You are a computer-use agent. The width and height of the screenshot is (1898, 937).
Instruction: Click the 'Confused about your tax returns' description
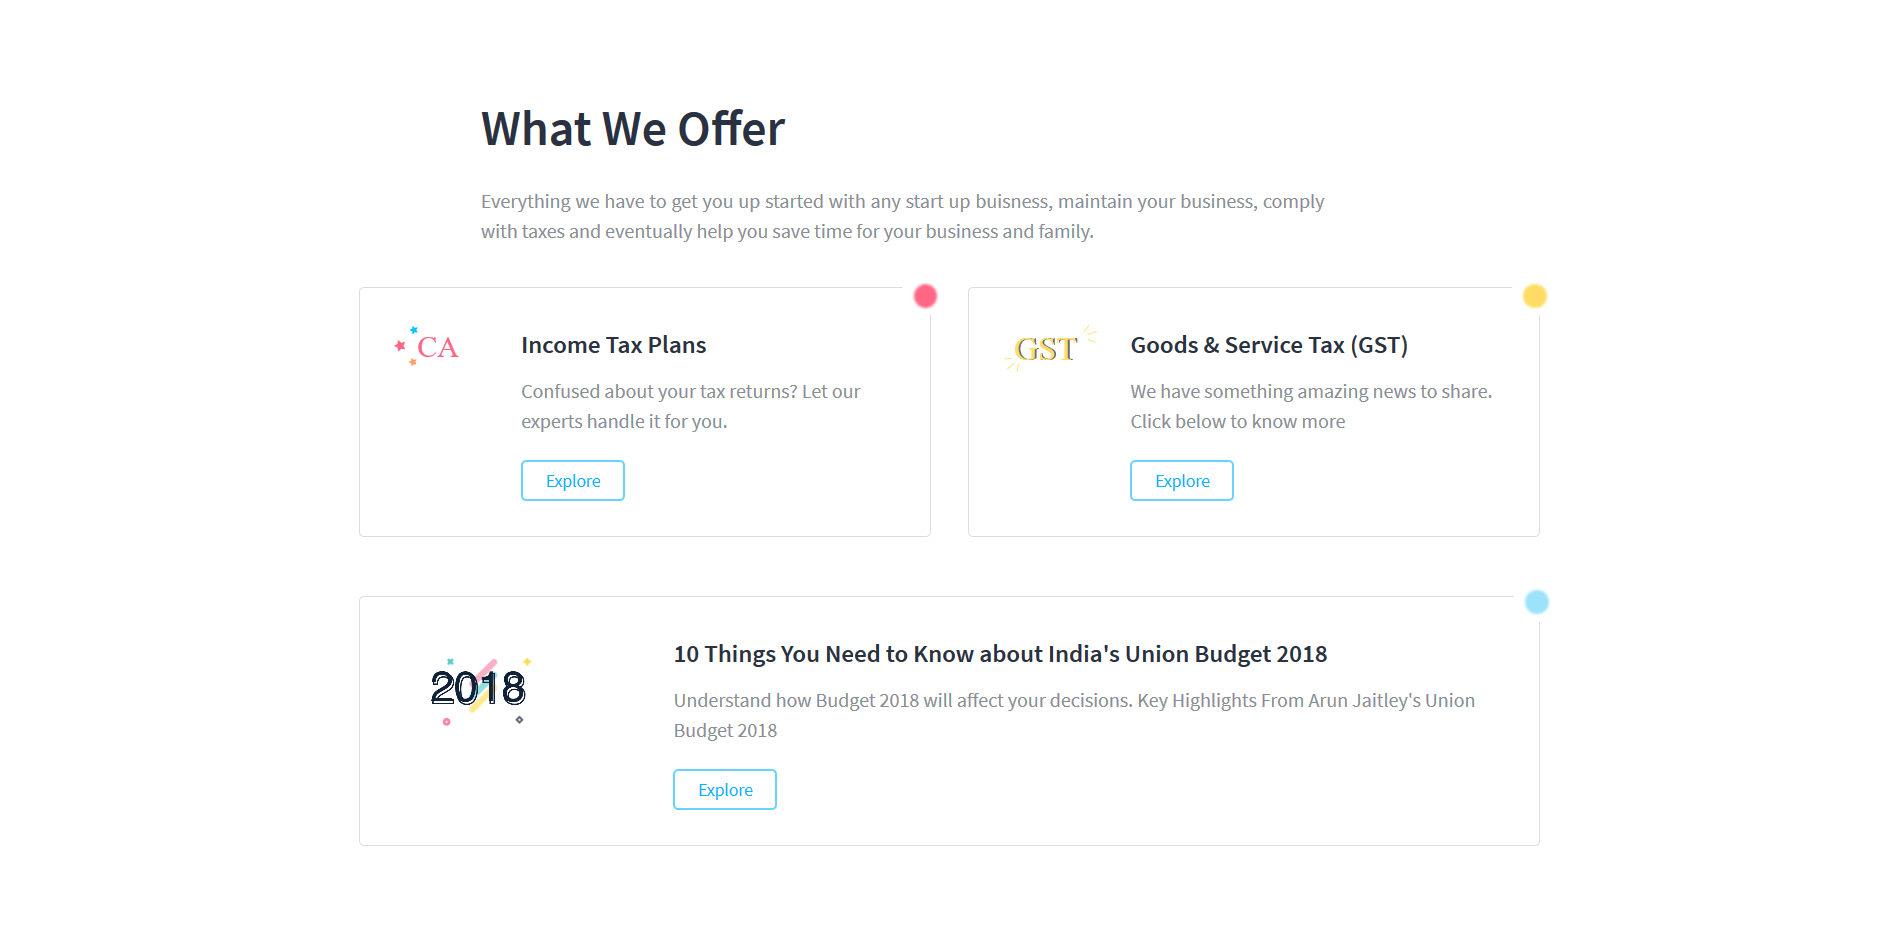point(691,406)
